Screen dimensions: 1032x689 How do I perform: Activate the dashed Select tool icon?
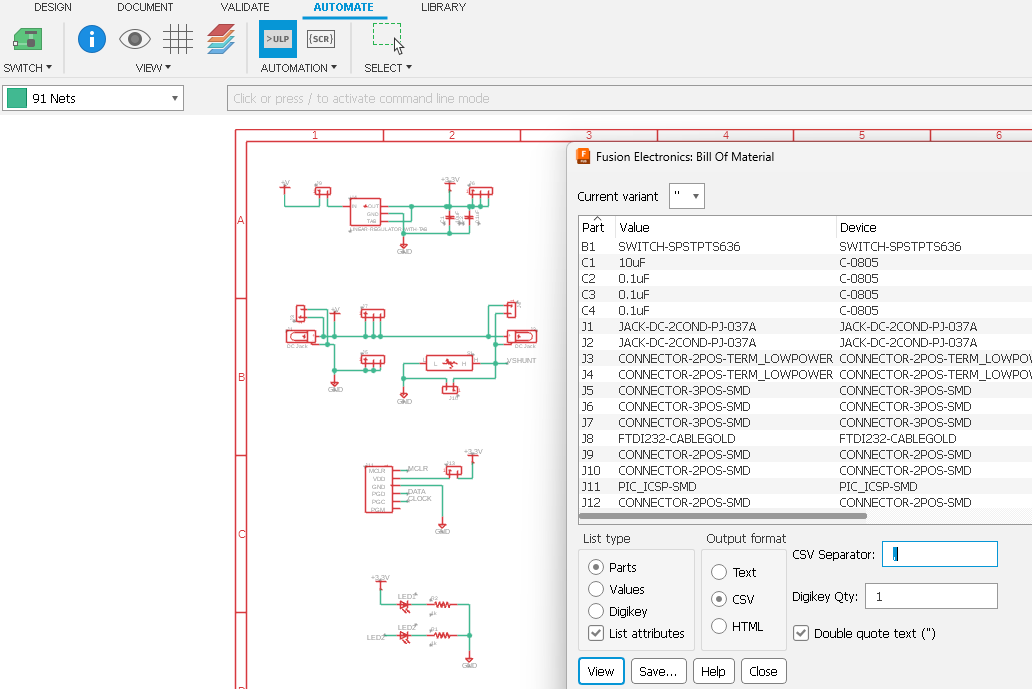point(388,37)
